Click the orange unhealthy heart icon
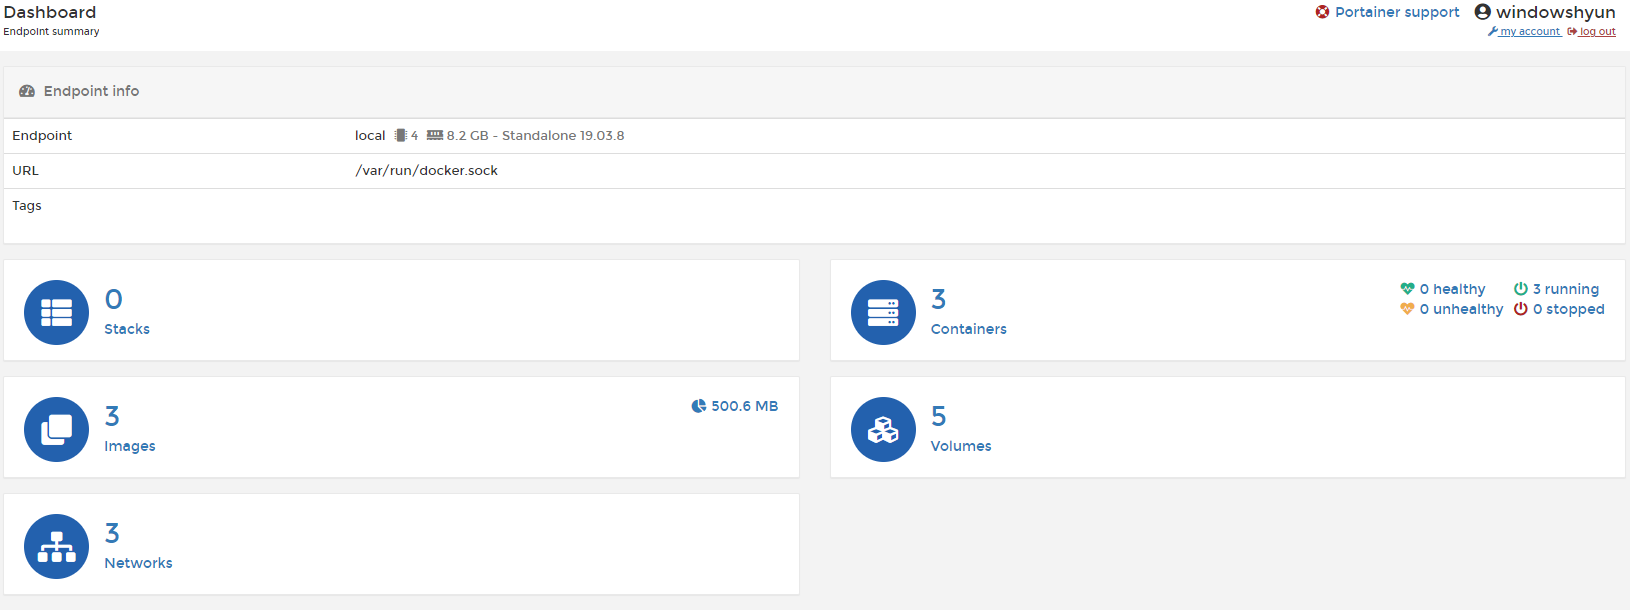1630x610 pixels. [x=1407, y=309]
